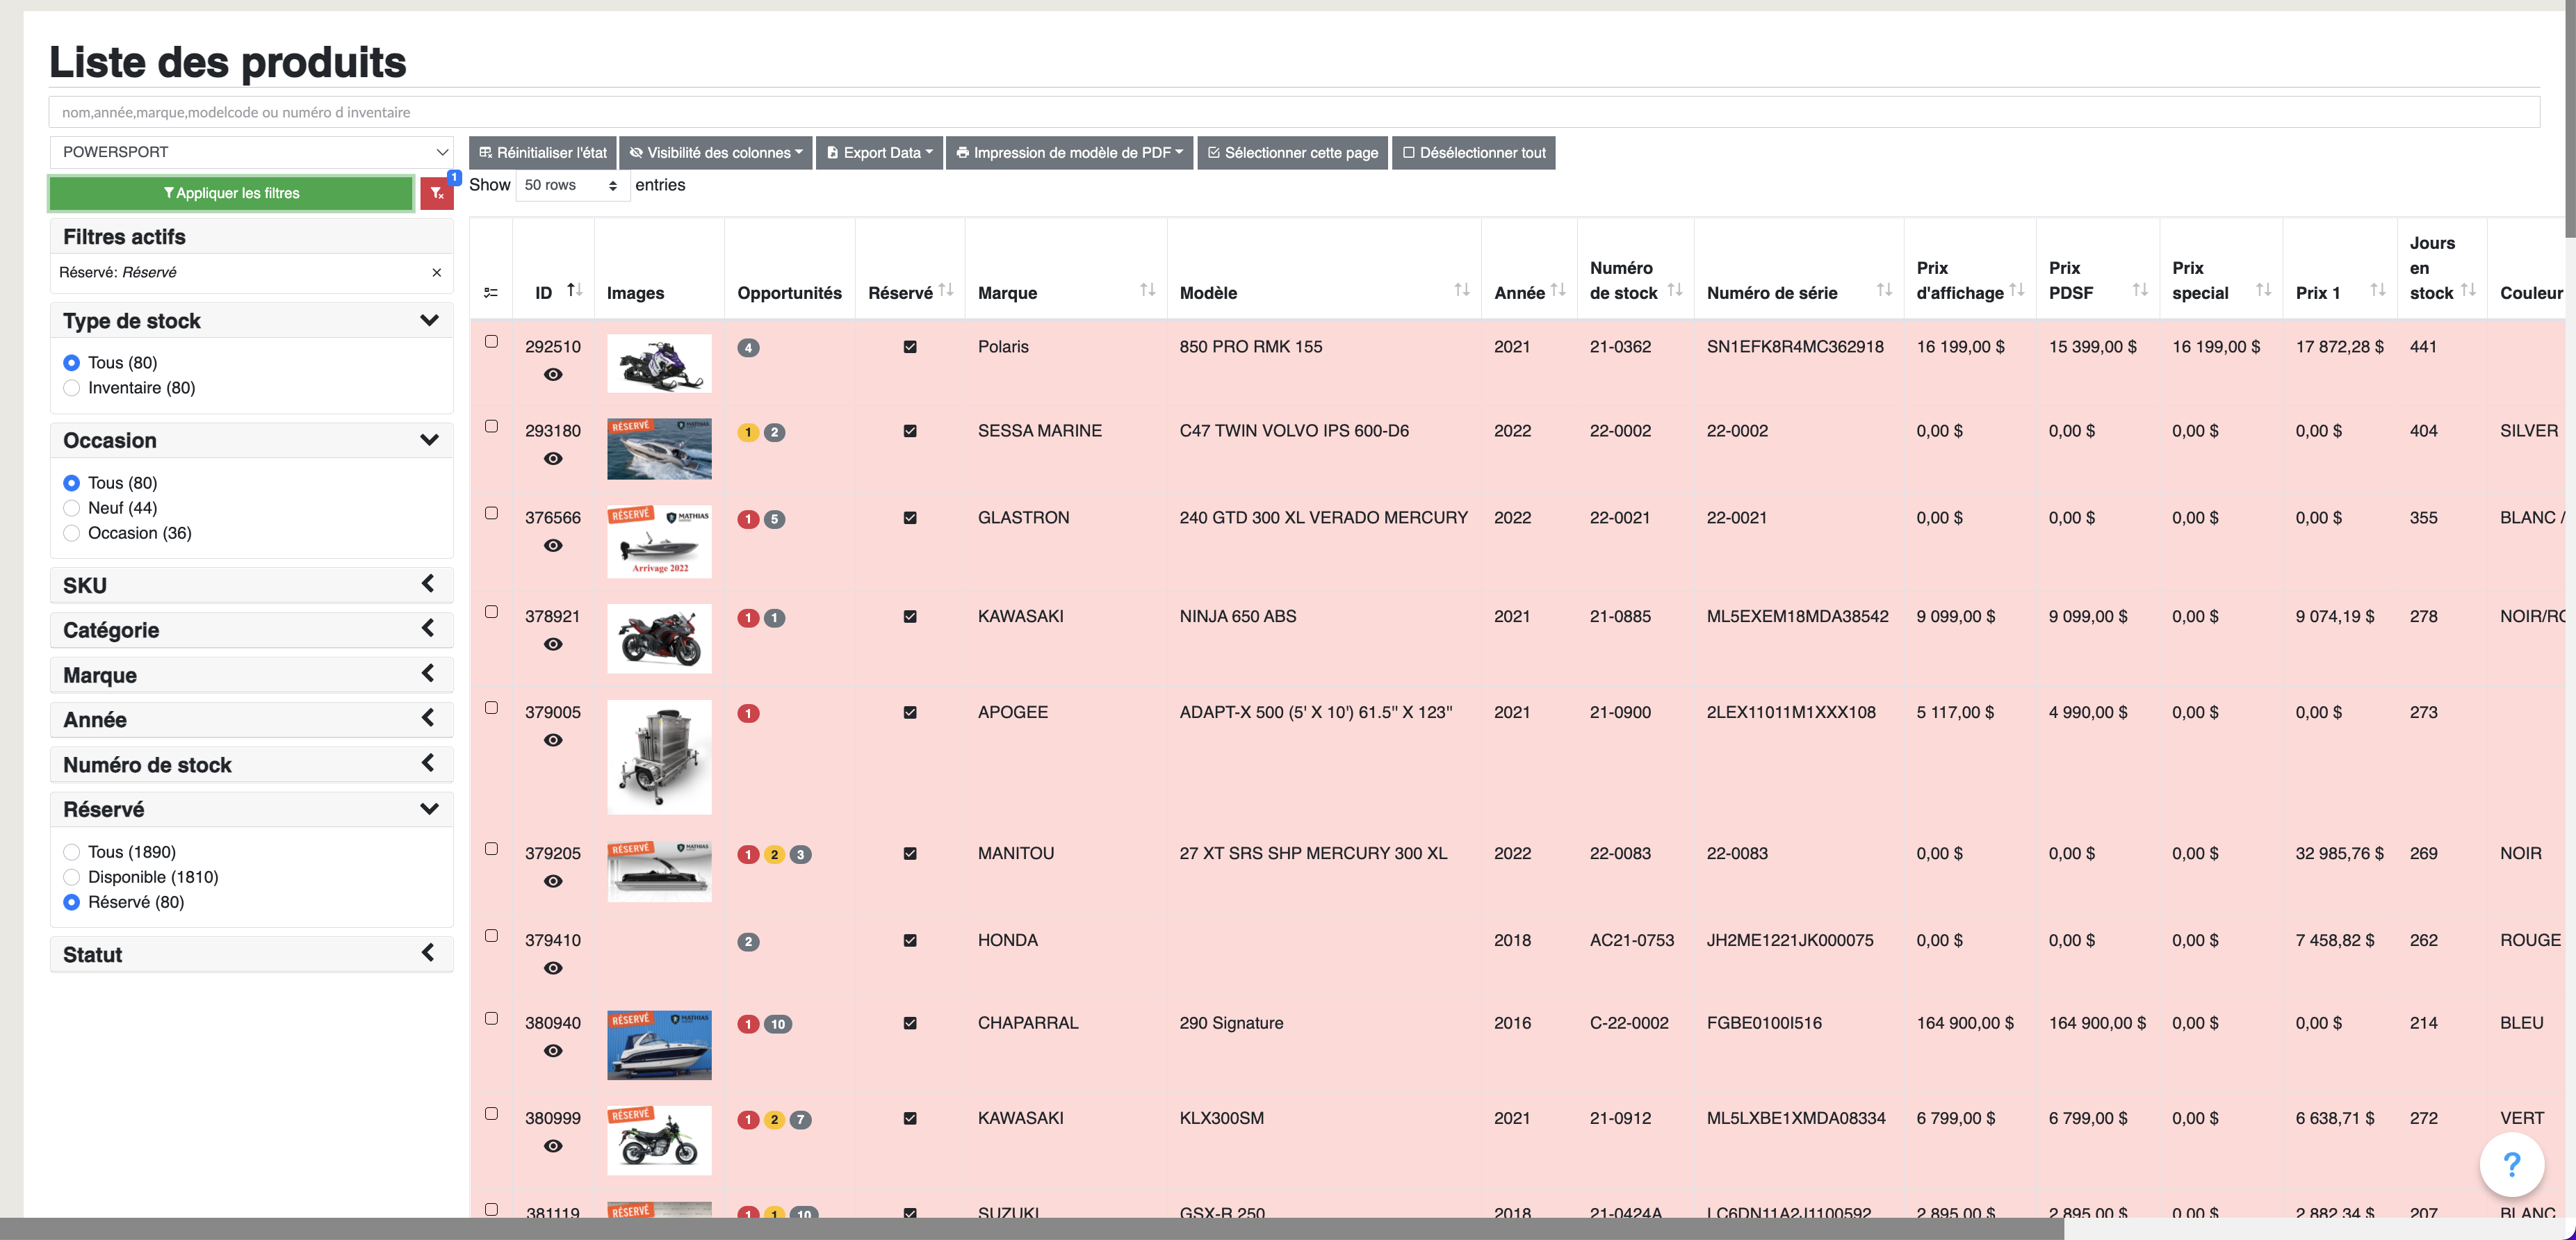Screen dimensions: 2576x1240
Task: Select row checkbox for product 292510
Action: tap(491, 341)
